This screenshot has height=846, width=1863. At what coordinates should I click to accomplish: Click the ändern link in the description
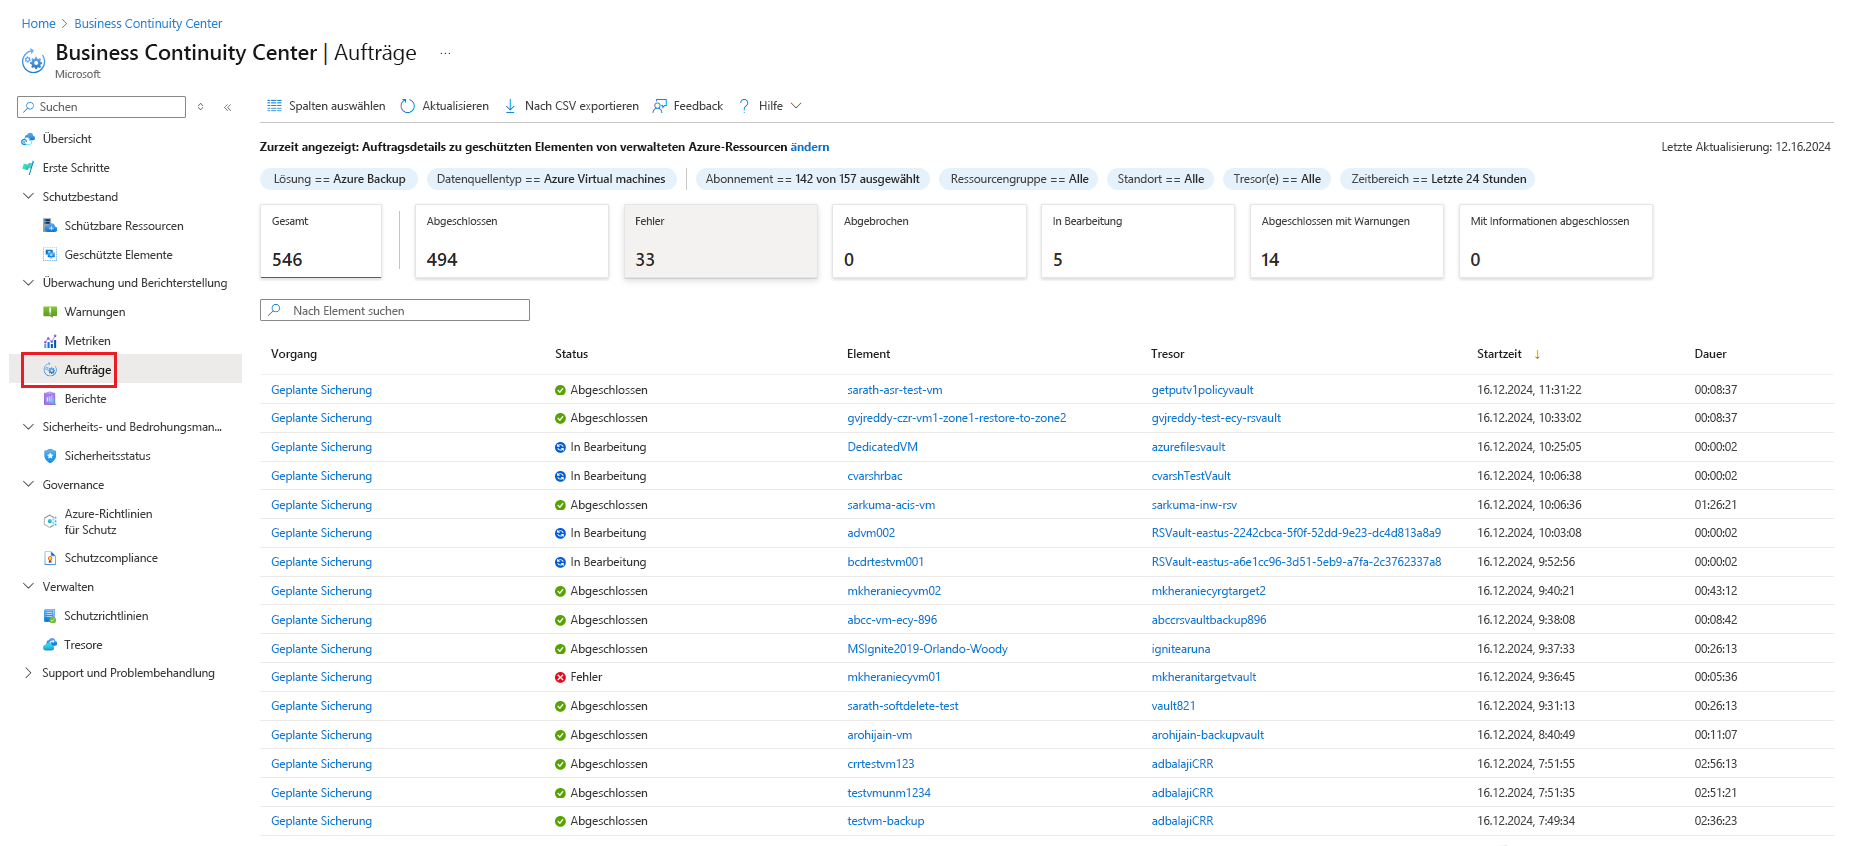coord(810,147)
